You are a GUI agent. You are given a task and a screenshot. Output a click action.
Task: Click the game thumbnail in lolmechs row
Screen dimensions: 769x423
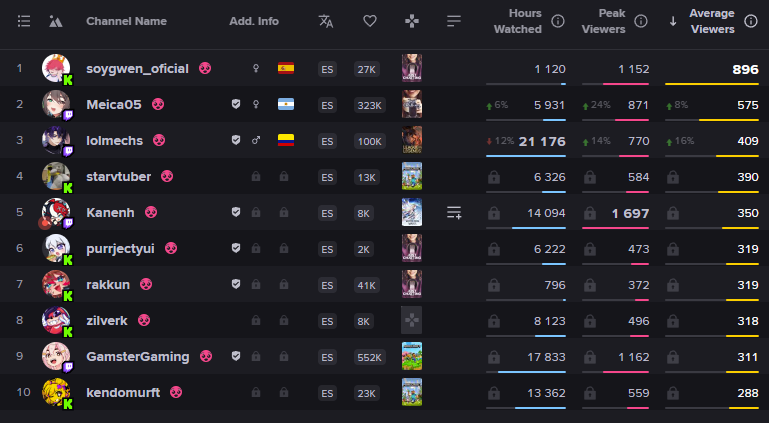tap(411, 140)
